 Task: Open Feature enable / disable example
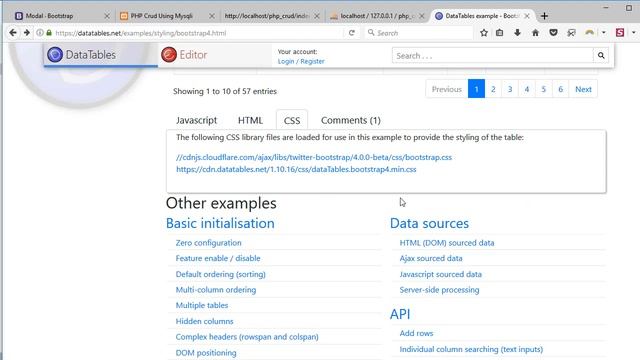218,258
